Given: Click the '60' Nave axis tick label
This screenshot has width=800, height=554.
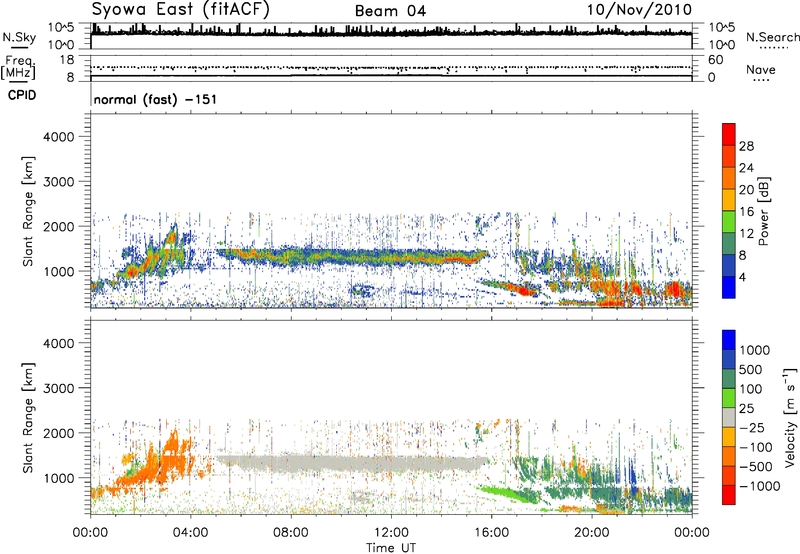Looking at the screenshot, I should [715, 60].
